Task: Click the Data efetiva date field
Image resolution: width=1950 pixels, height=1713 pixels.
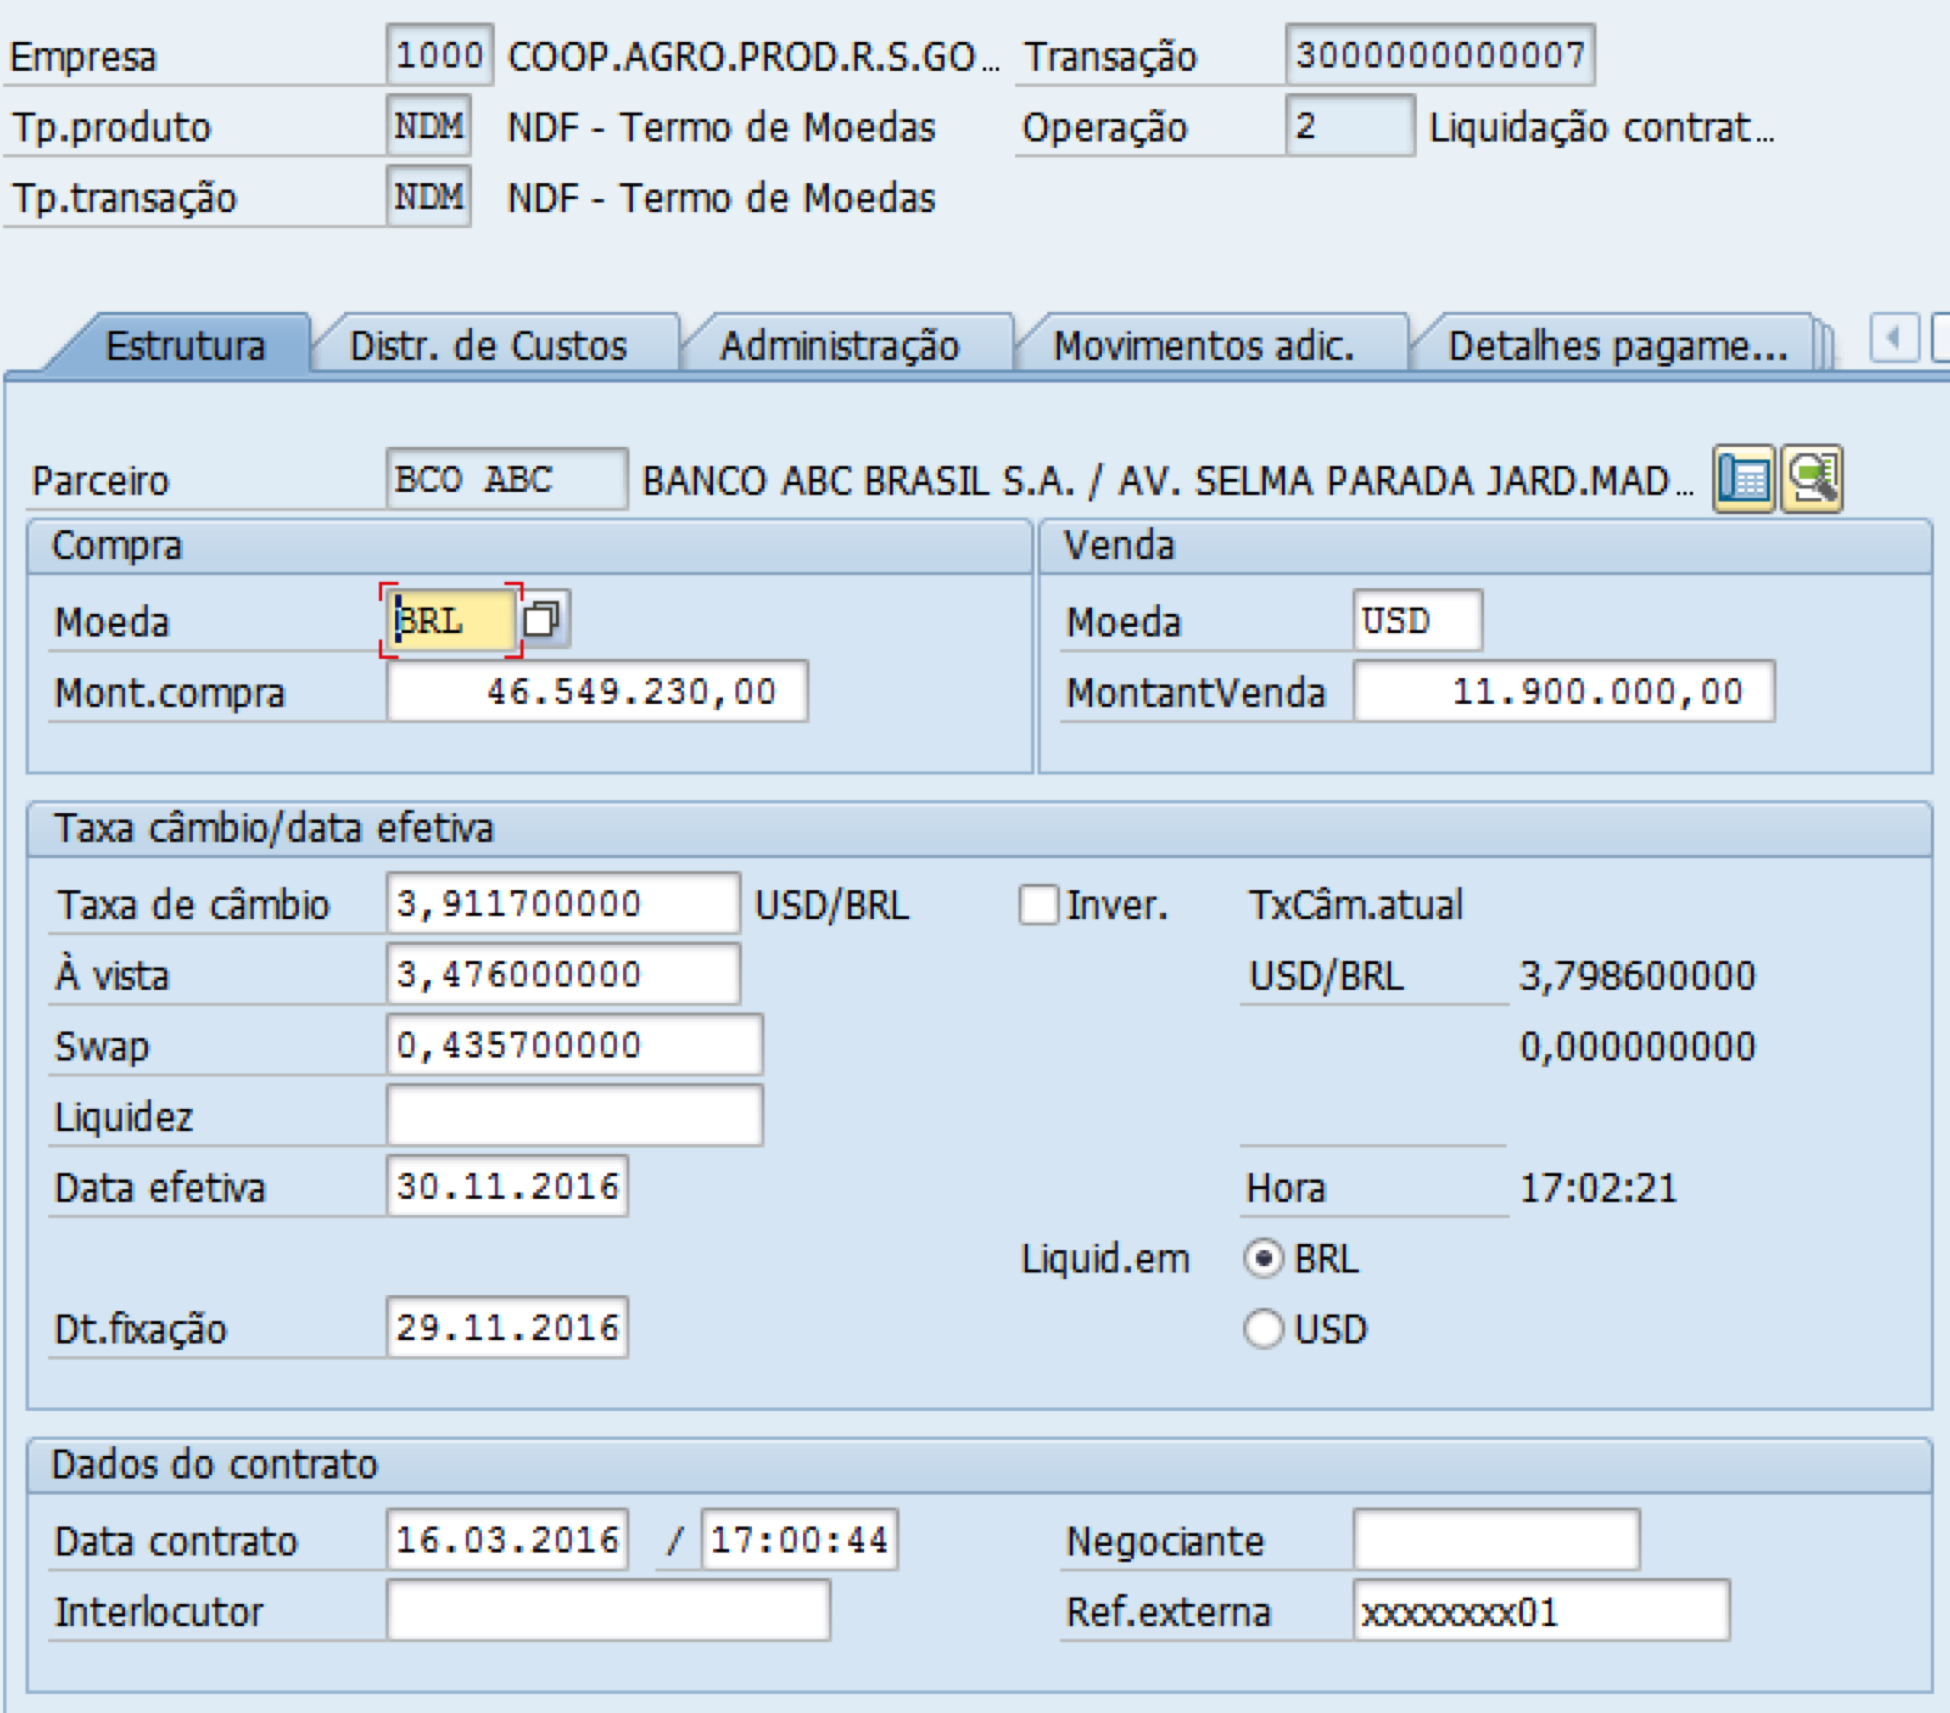Action: [507, 1187]
